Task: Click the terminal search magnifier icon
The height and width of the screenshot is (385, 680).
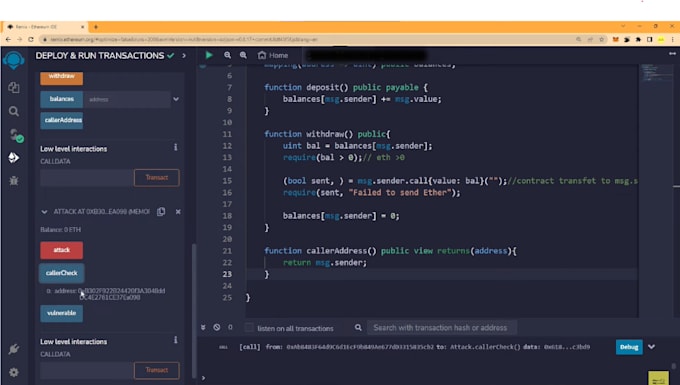Action: point(358,327)
